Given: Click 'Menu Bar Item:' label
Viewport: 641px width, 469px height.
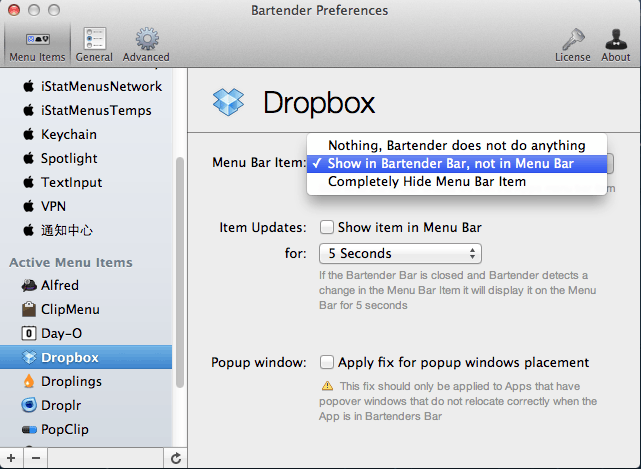Looking at the screenshot, I should 259,163.
